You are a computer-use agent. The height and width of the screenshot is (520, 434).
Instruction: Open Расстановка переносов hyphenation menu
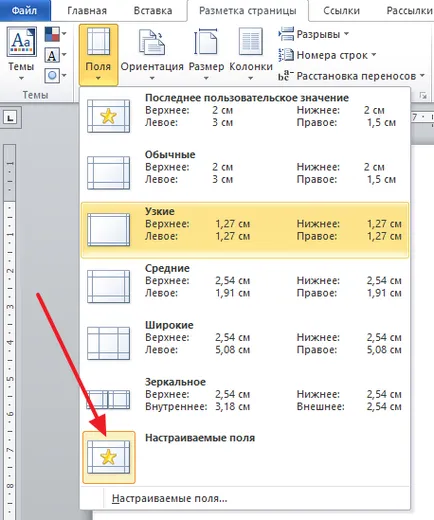click(x=352, y=76)
